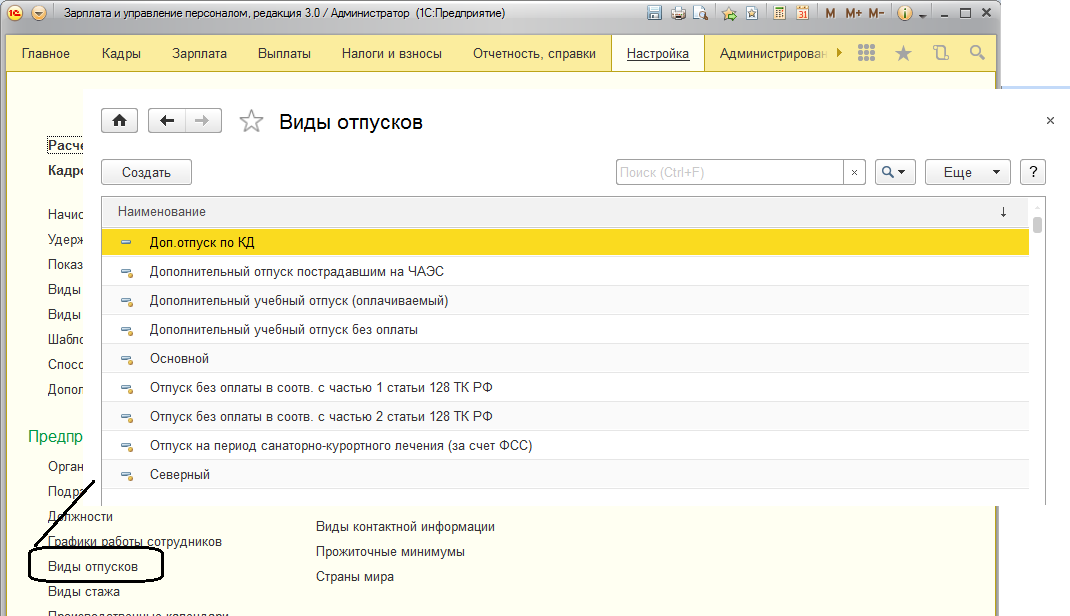Image resolution: width=1070 pixels, height=616 pixels.
Task: Go back with the left arrow button
Action: tap(167, 121)
